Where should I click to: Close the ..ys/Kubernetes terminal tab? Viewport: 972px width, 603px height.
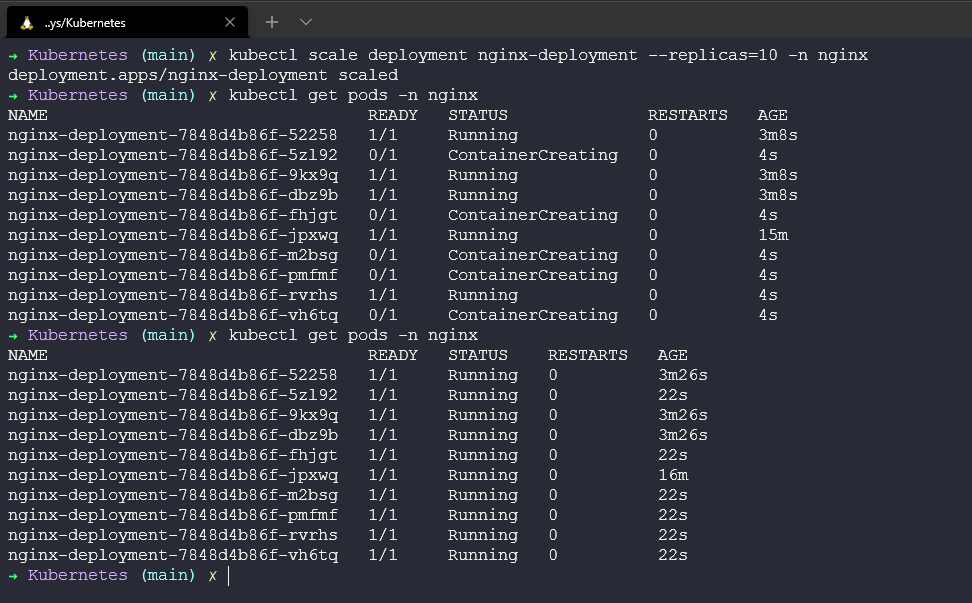point(230,22)
